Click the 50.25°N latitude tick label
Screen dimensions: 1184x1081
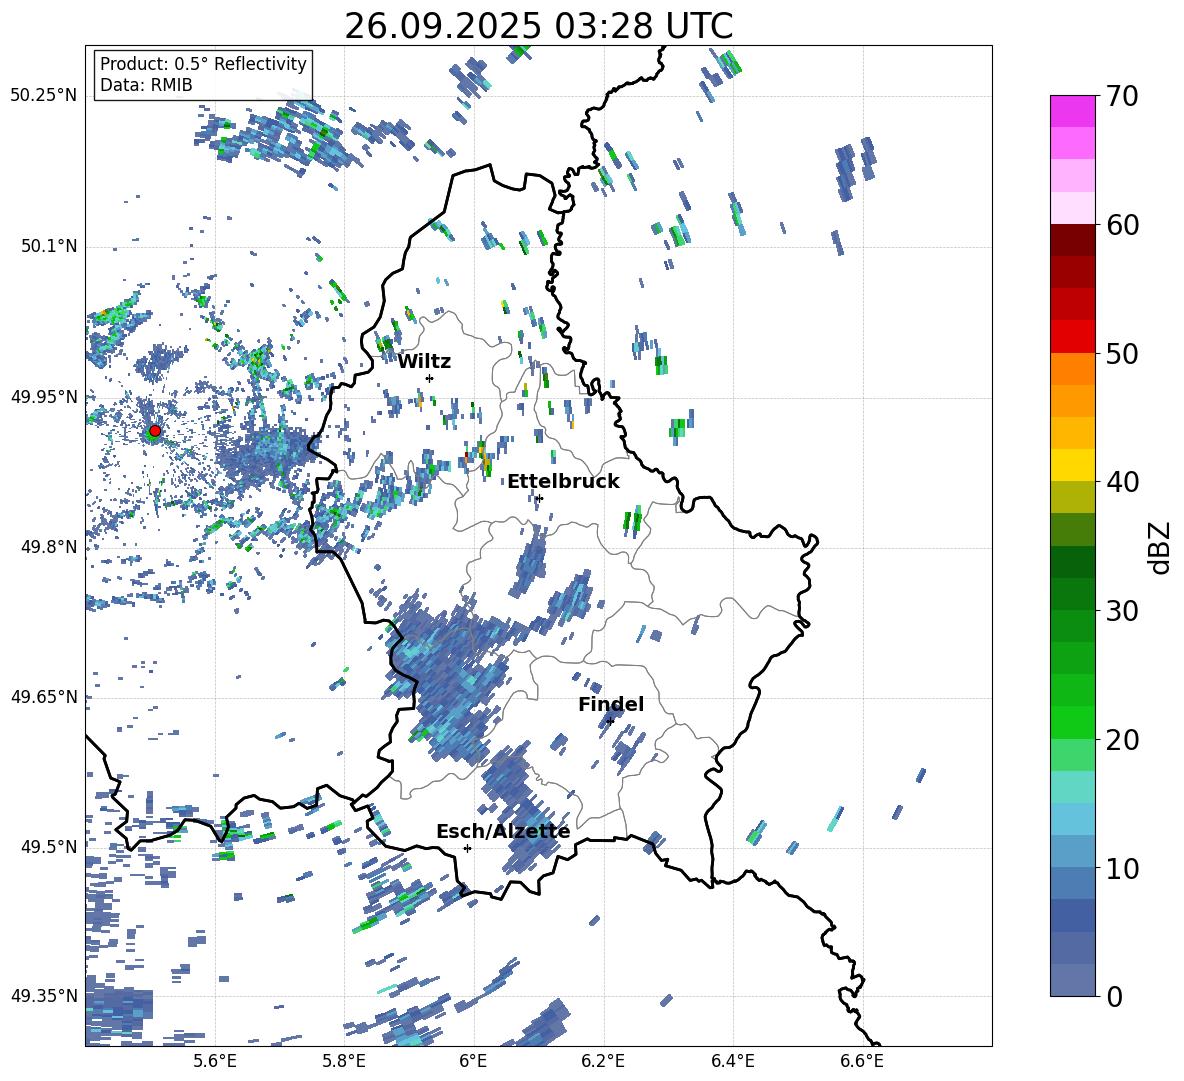44,96
